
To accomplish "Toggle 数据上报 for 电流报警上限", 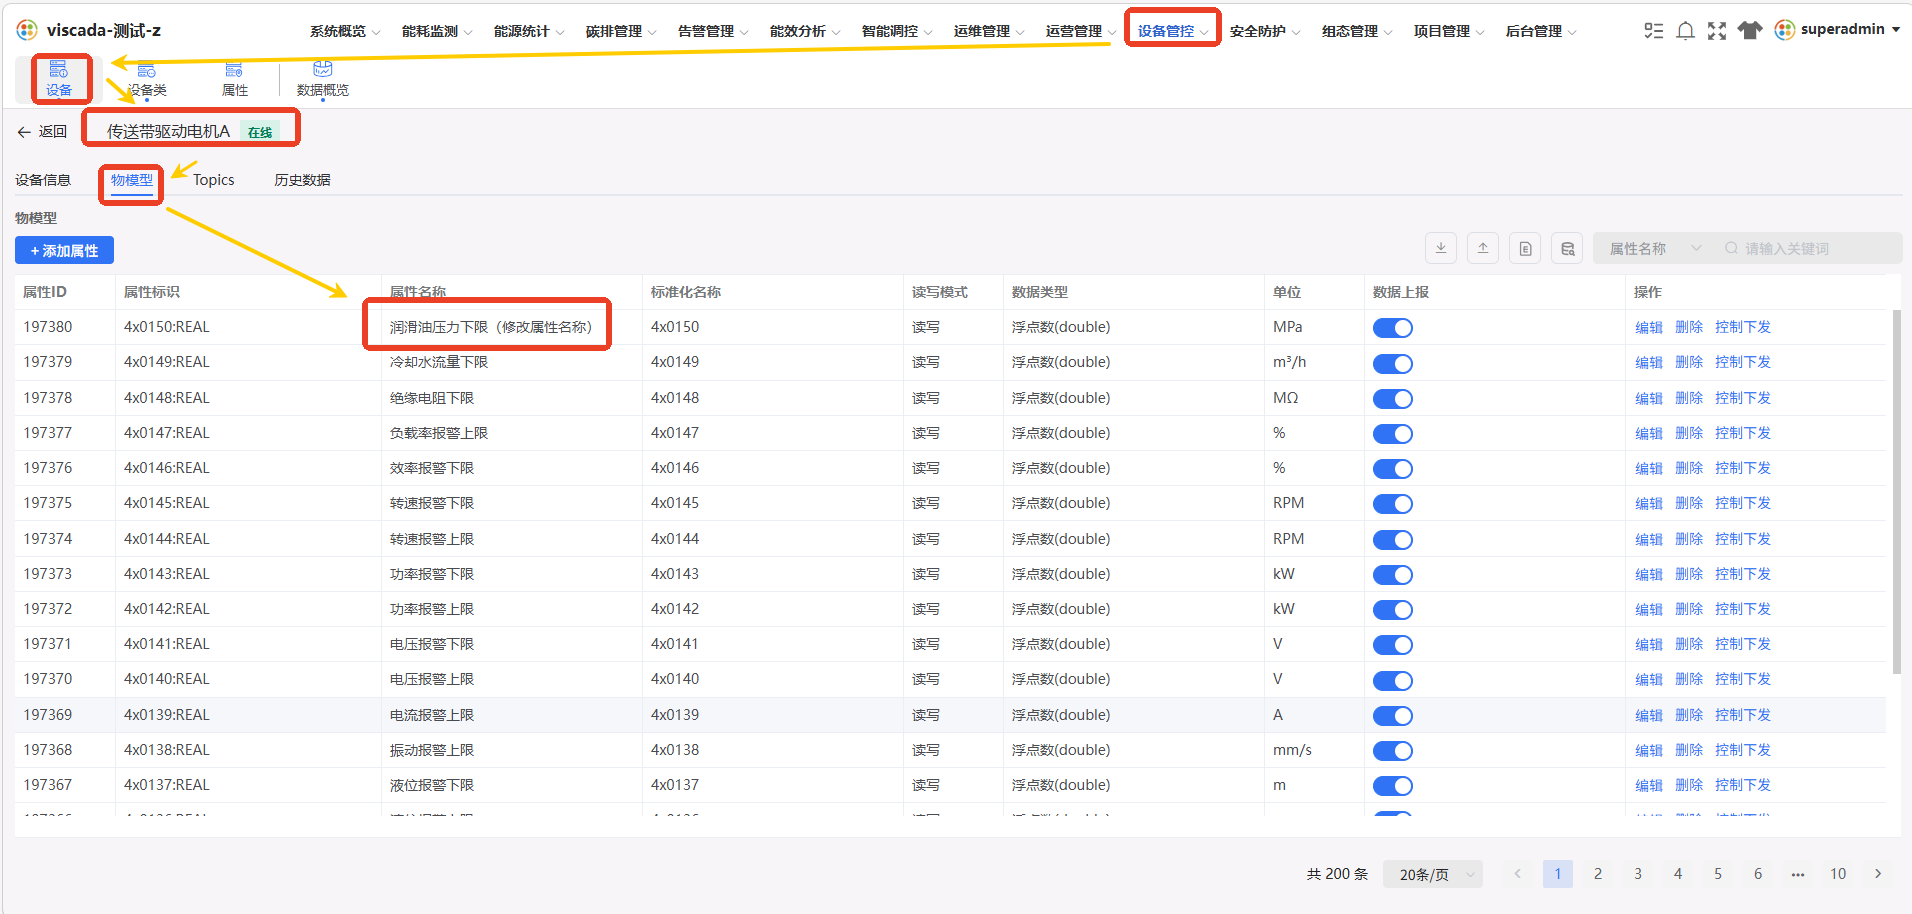I will (x=1392, y=716).
